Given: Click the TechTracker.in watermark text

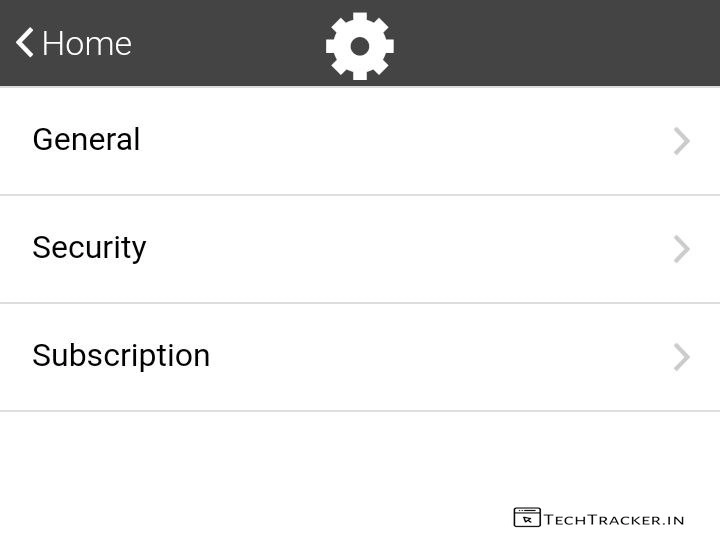Looking at the screenshot, I should pyautogui.click(x=614, y=519).
